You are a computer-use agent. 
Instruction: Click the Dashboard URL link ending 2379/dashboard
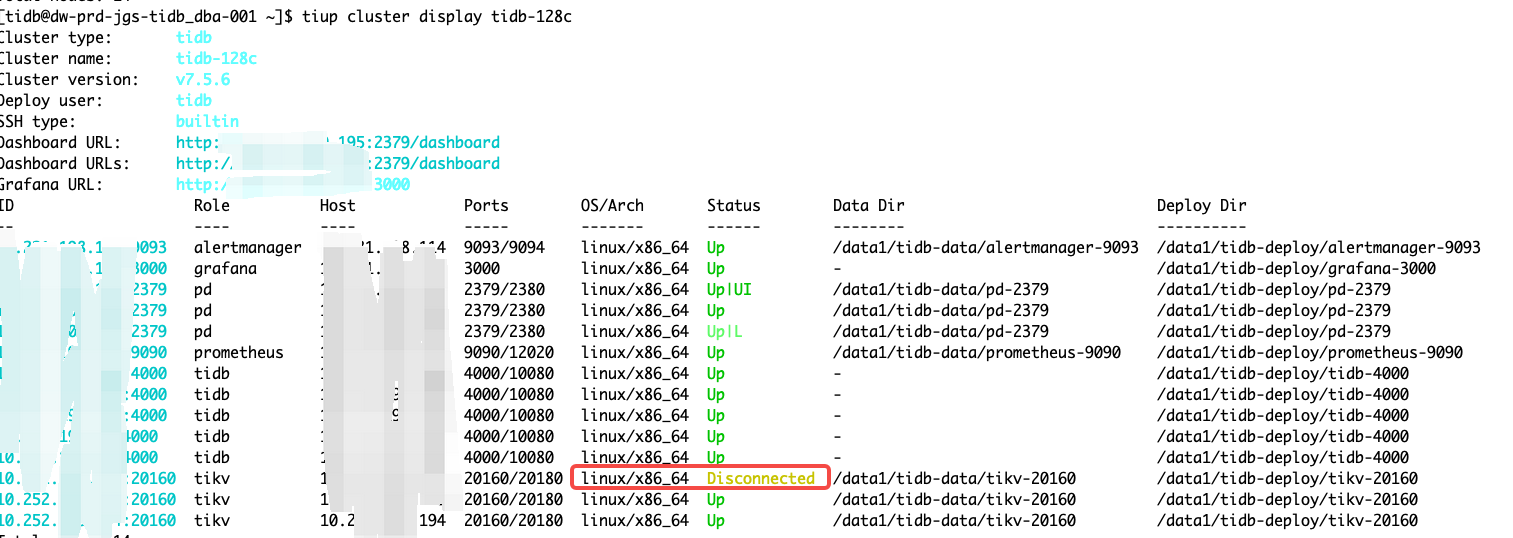coord(338,142)
